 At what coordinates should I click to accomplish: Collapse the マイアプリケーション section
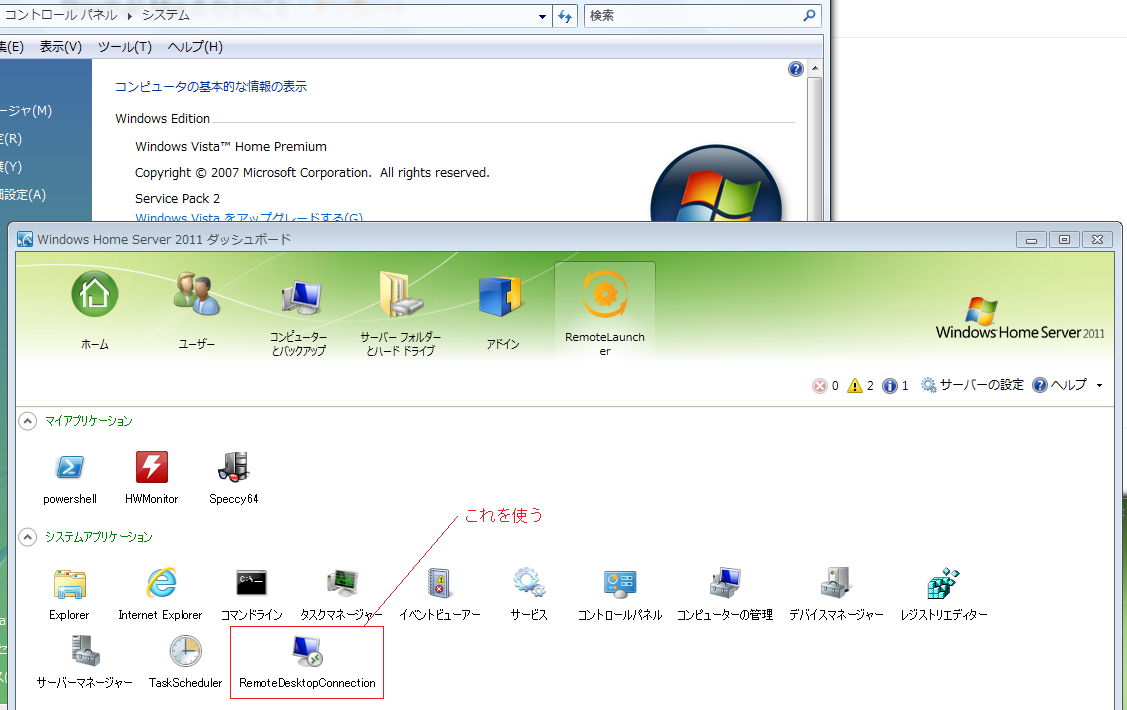point(27,421)
